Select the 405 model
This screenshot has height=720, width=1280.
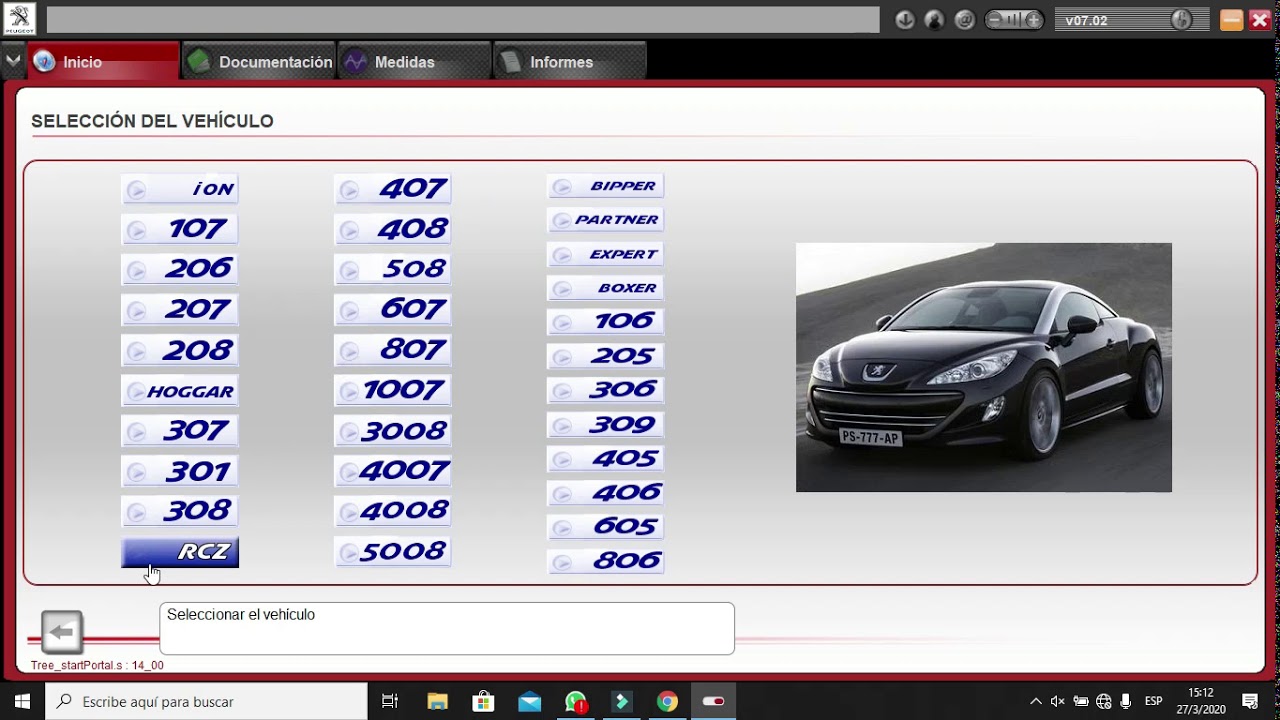tap(606, 459)
